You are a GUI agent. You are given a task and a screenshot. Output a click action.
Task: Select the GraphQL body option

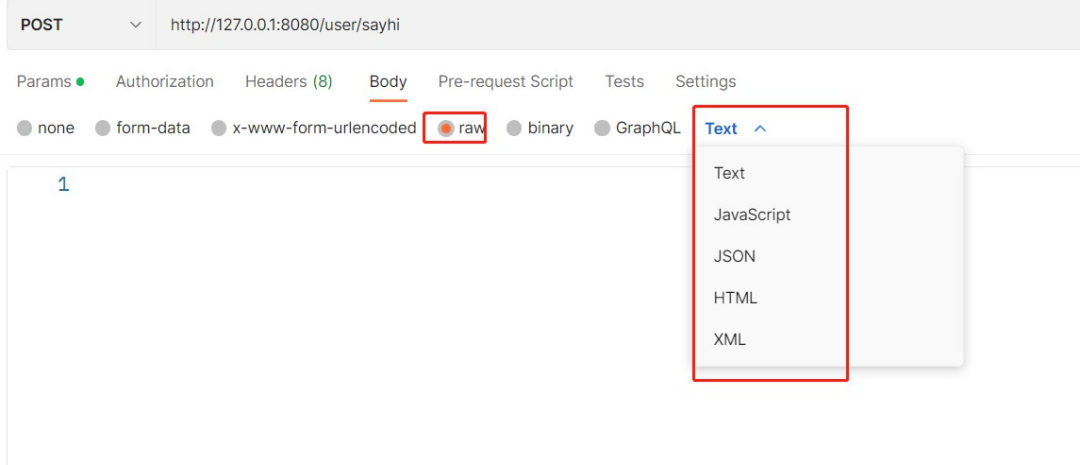coord(602,128)
